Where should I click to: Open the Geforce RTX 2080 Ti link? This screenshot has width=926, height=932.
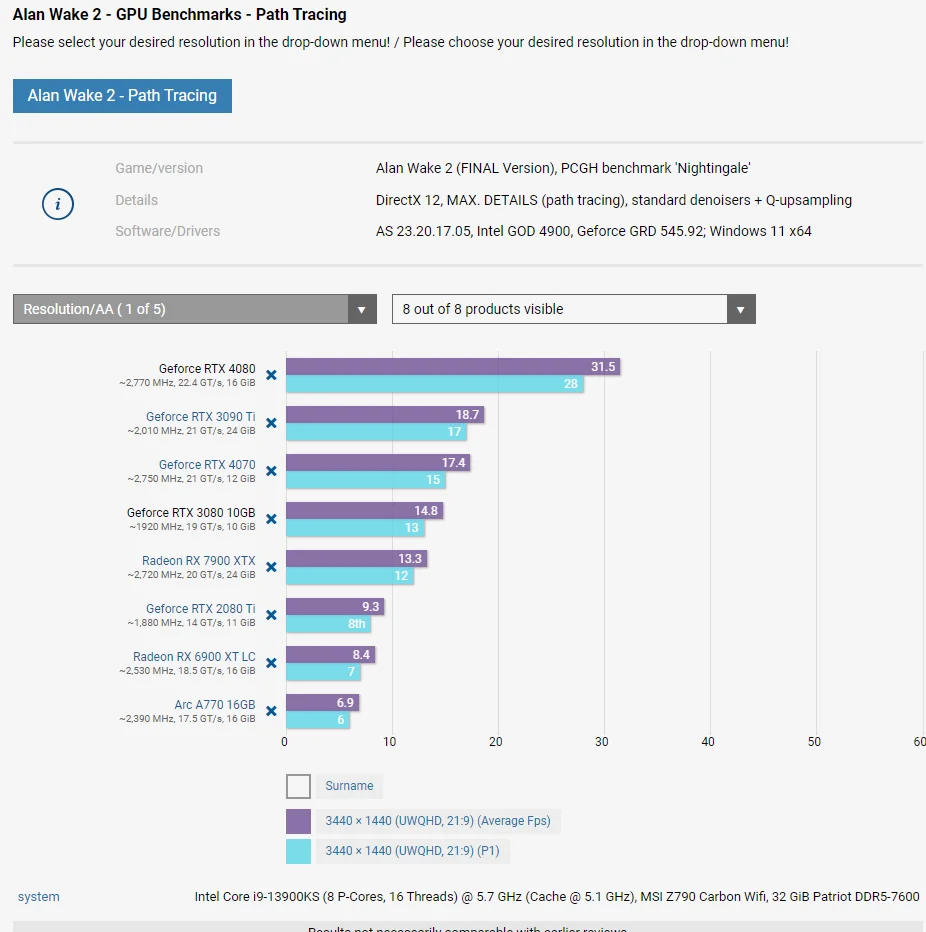(201, 609)
